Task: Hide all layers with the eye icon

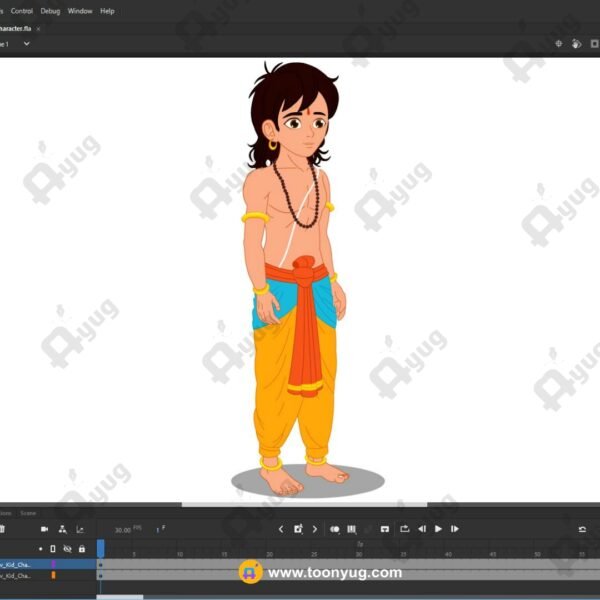Action: click(67, 549)
